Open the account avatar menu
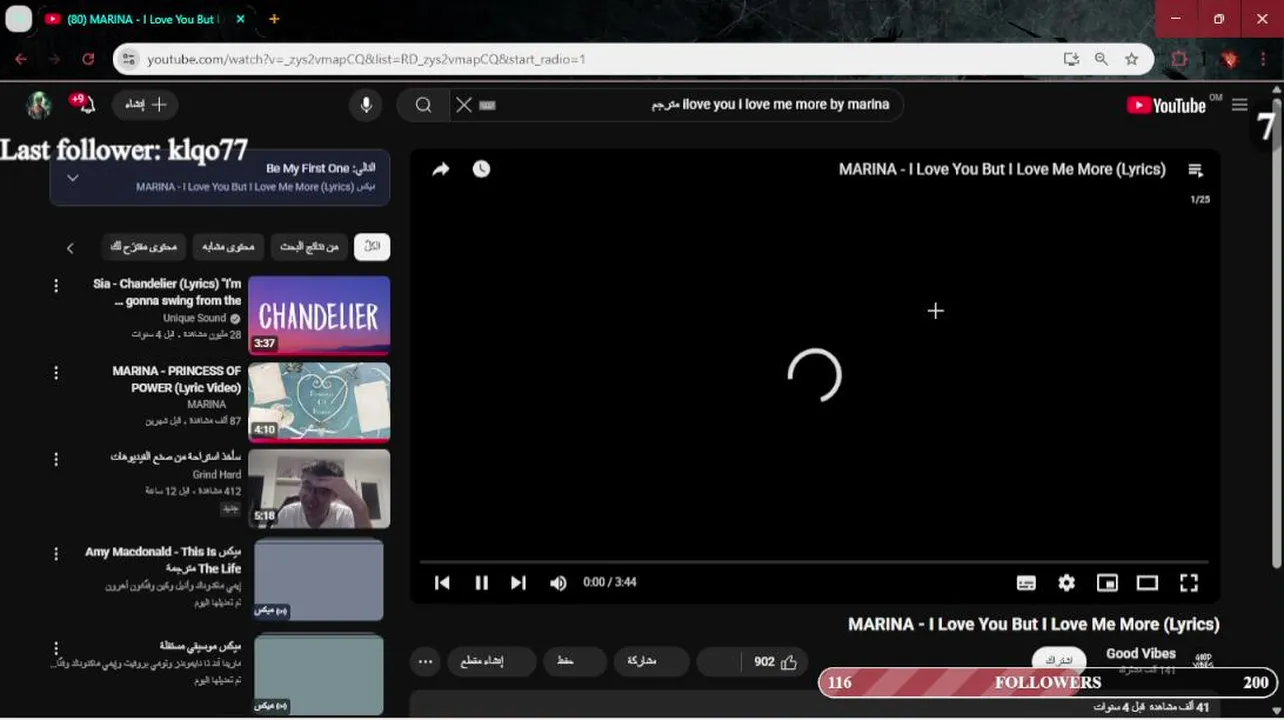This screenshot has height=720, width=1284. point(39,105)
